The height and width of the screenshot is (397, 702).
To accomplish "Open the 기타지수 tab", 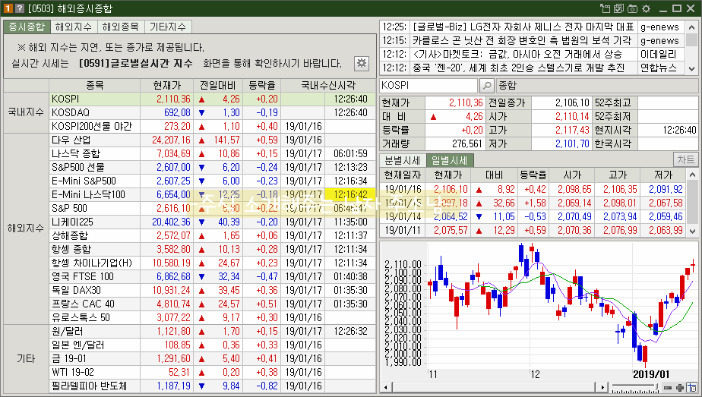I will tap(168, 27).
